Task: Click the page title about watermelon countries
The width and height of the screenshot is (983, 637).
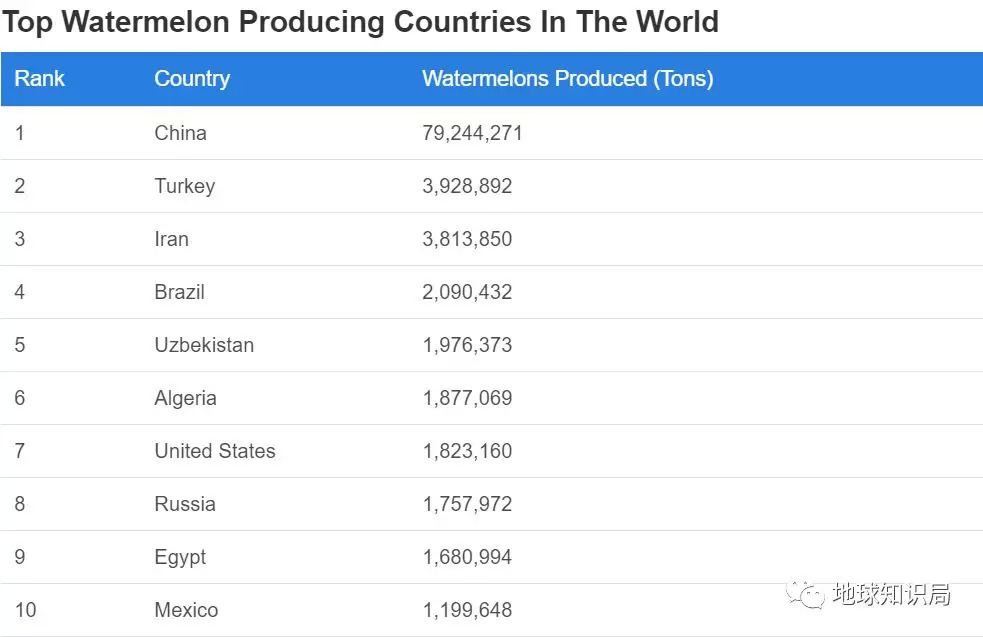Action: [x=360, y=22]
